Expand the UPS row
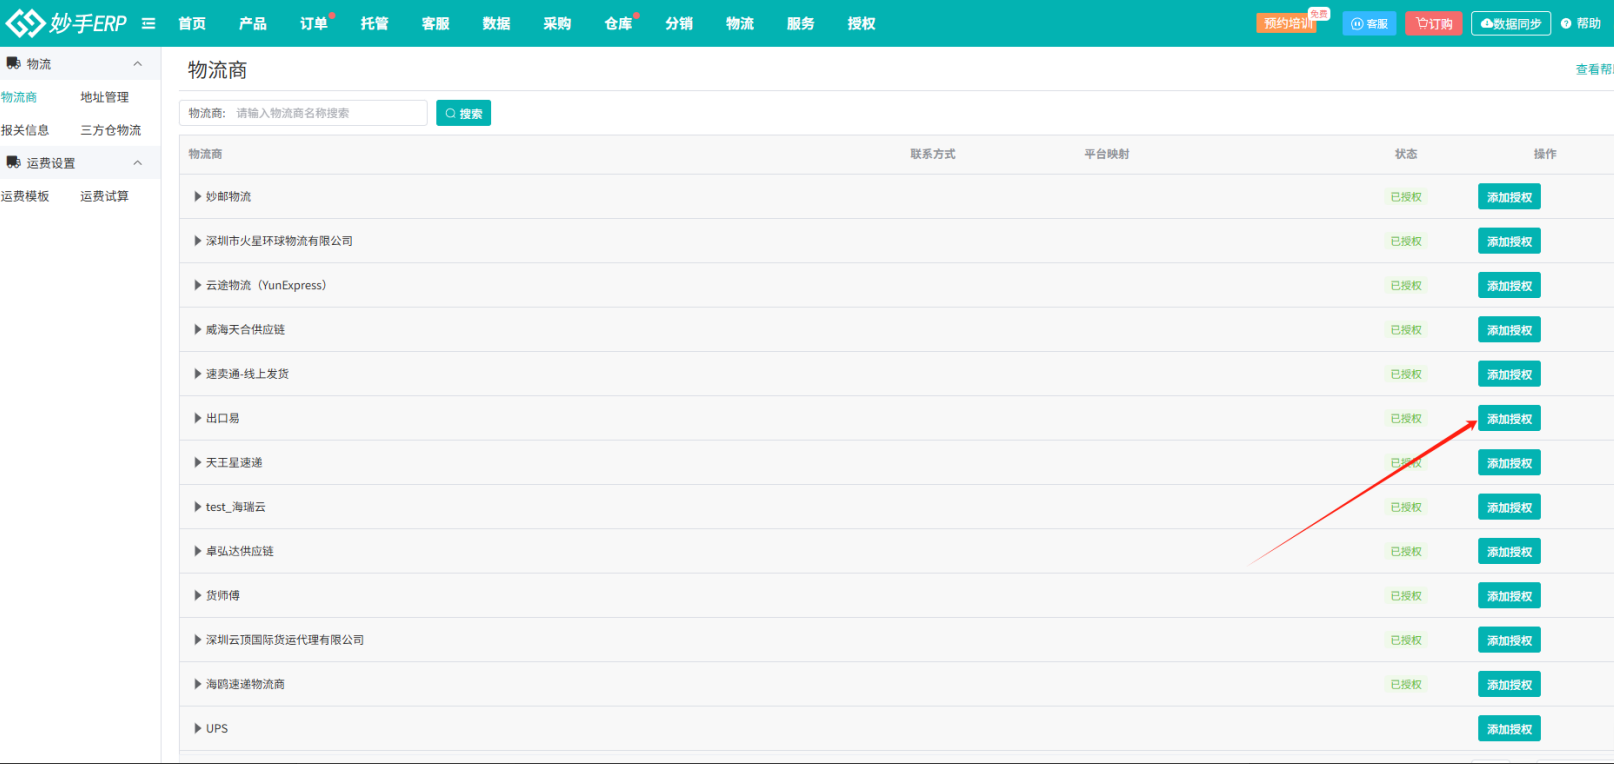Image resolution: width=1614 pixels, height=764 pixels. (x=198, y=728)
